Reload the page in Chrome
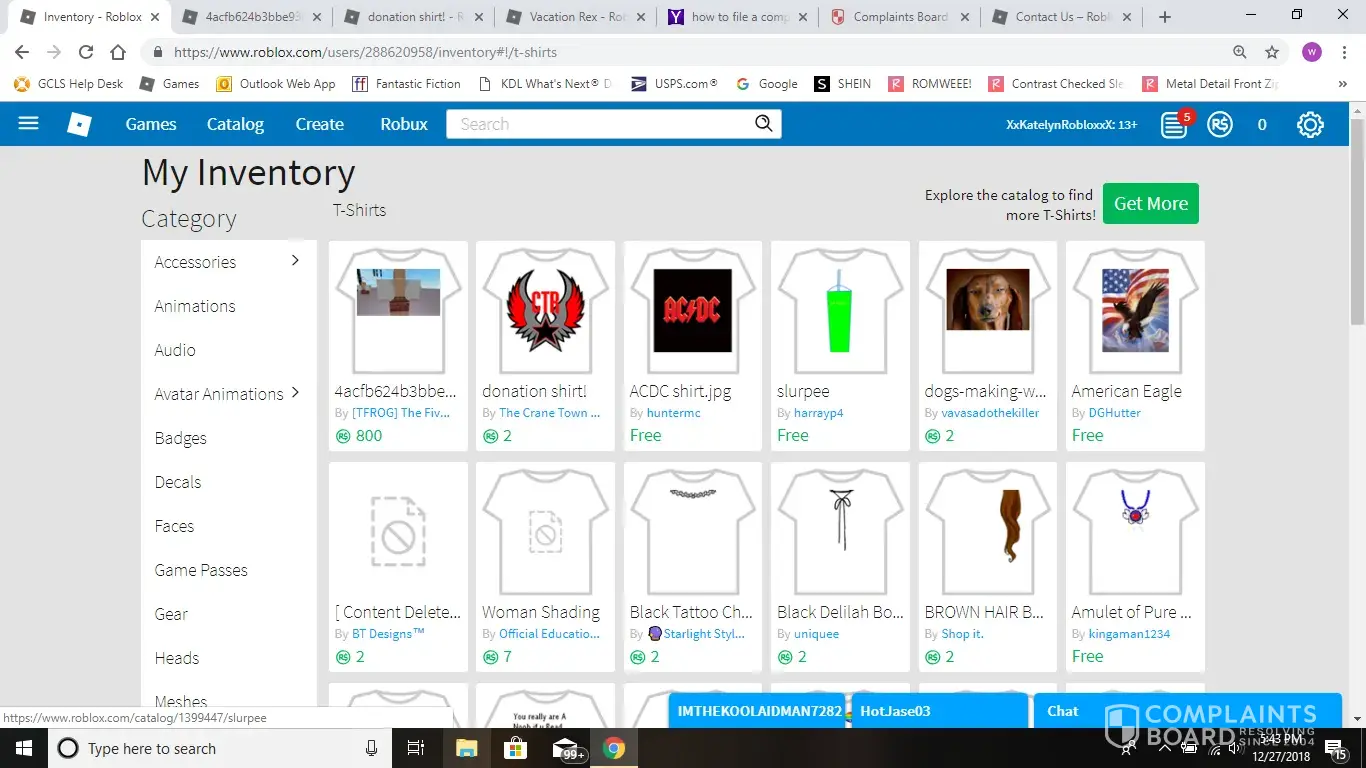Screen dimensions: 1366x768 click(86, 53)
